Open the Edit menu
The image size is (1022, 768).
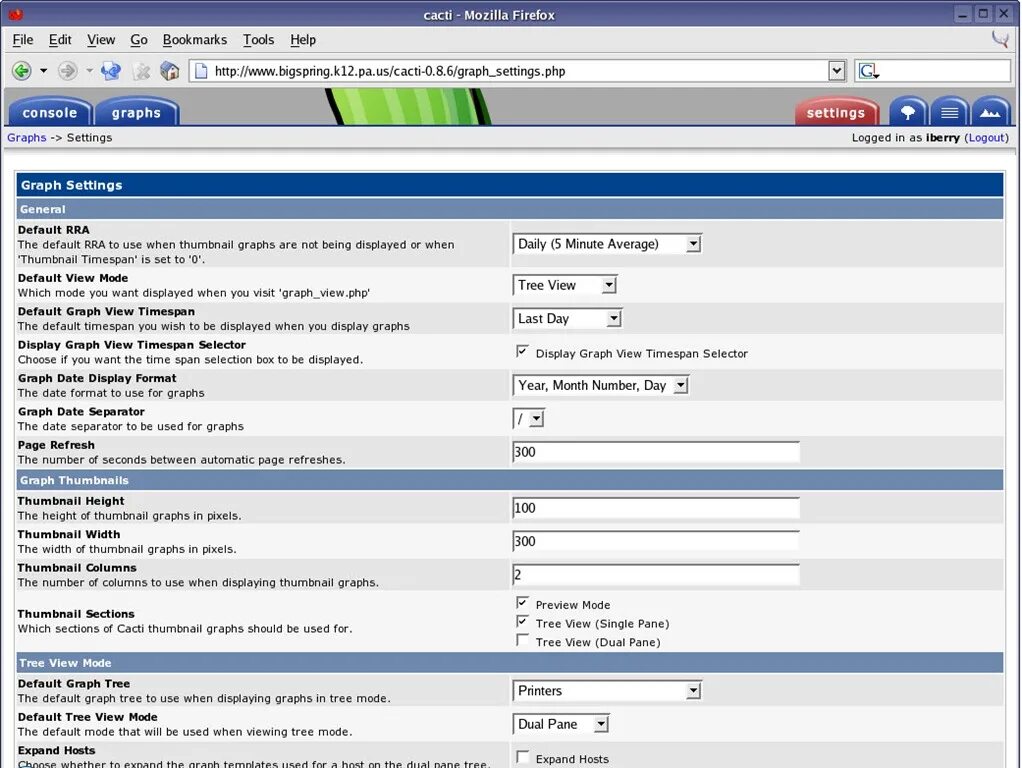point(60,40)
